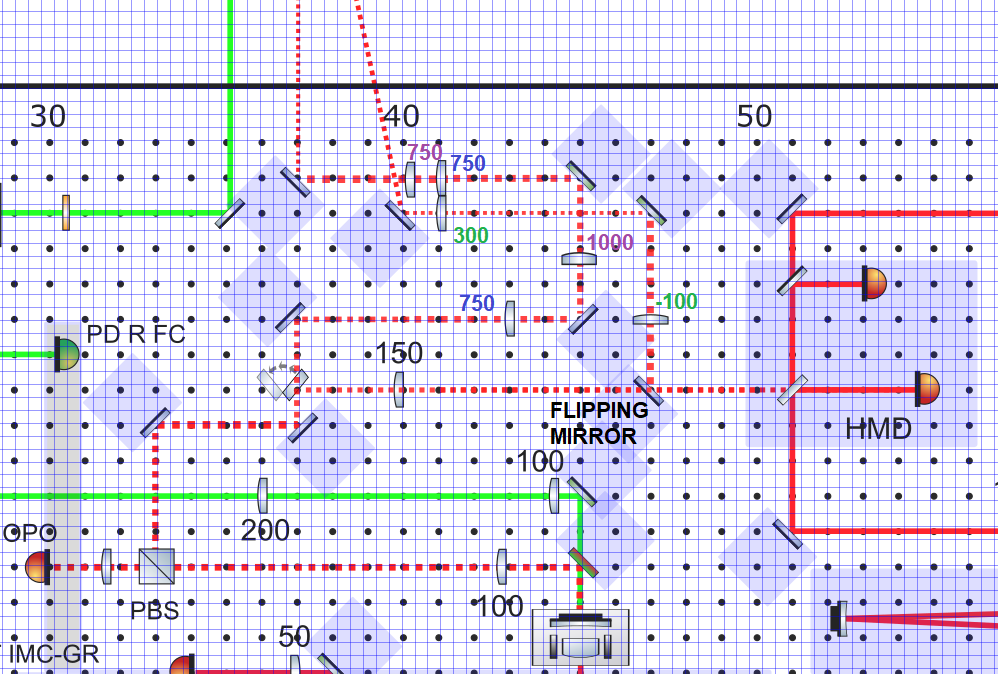
Task: Select the ruler number 40
Action: pyautogui.click(x=402, y=116)
